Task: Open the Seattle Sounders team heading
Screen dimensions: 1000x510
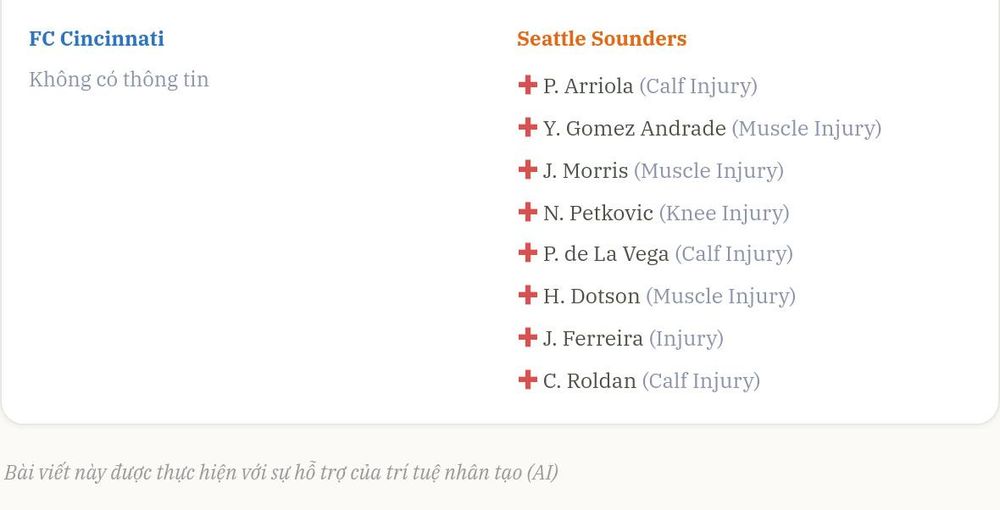Action: [601, 38]
